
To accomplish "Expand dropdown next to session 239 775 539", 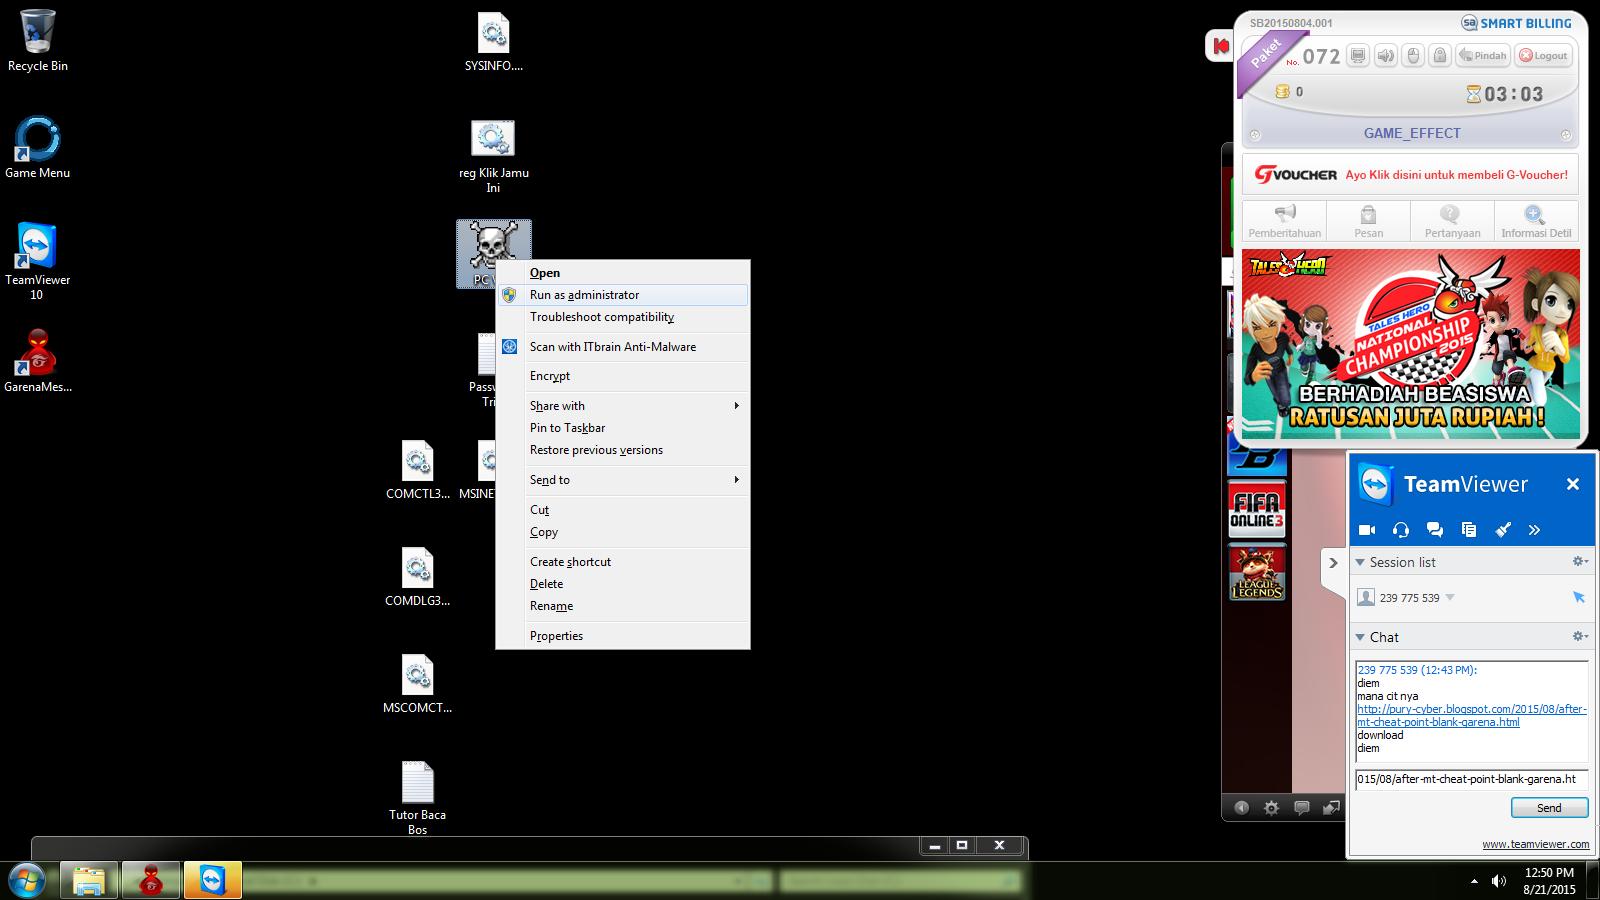I will (x=1450, y=598).
